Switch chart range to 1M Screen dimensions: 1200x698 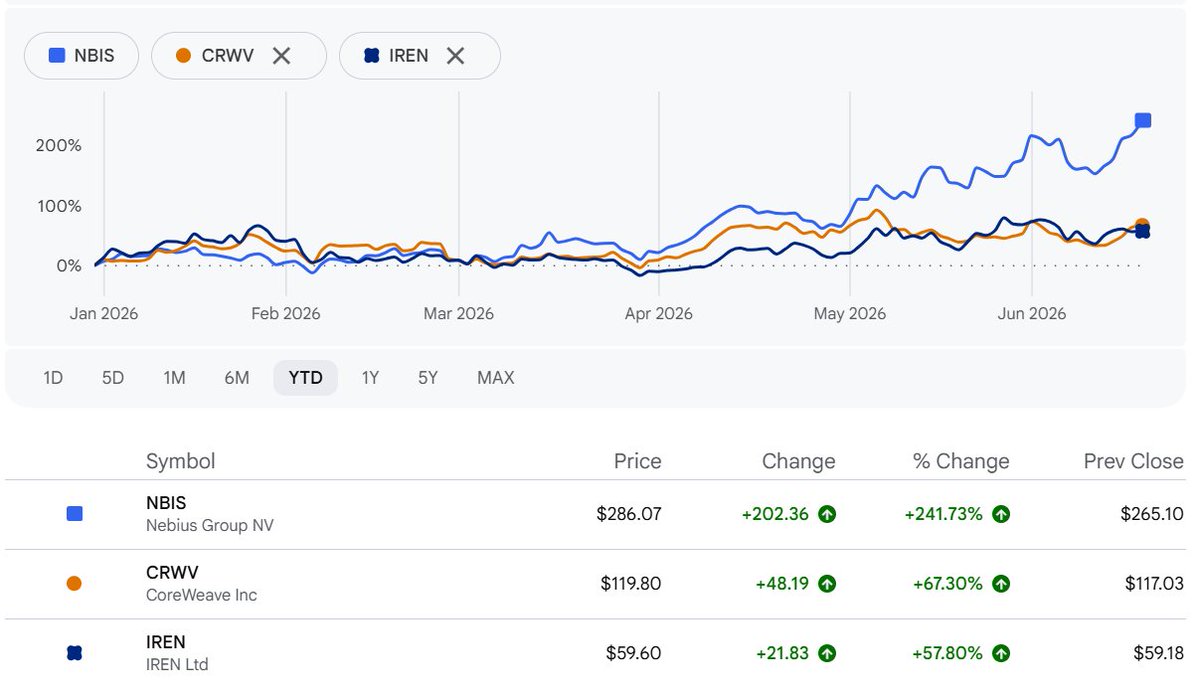coord(174,378)
